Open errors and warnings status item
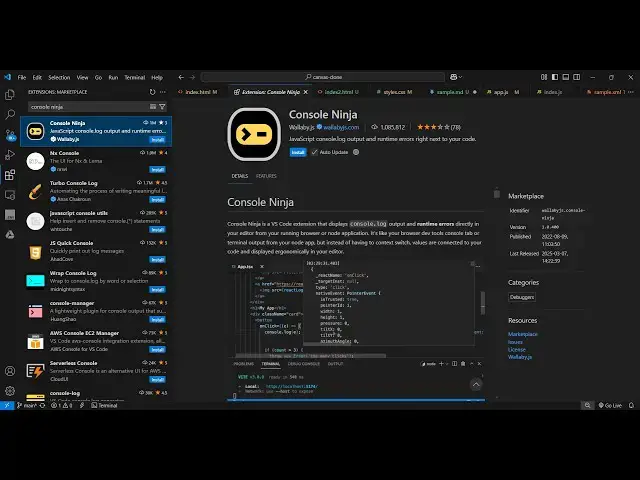This screenshot has width=640, height=480. pyautogui.click(x=61, y=405)
